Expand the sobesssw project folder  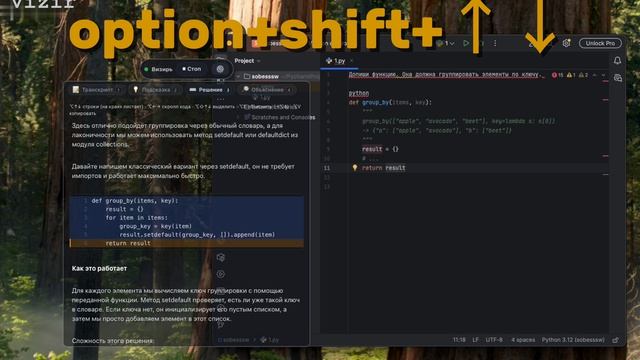pos(238,76)
